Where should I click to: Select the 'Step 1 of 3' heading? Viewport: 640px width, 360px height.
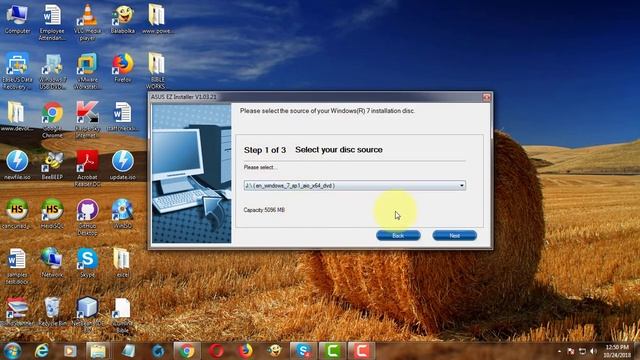[x=265, y=150]
